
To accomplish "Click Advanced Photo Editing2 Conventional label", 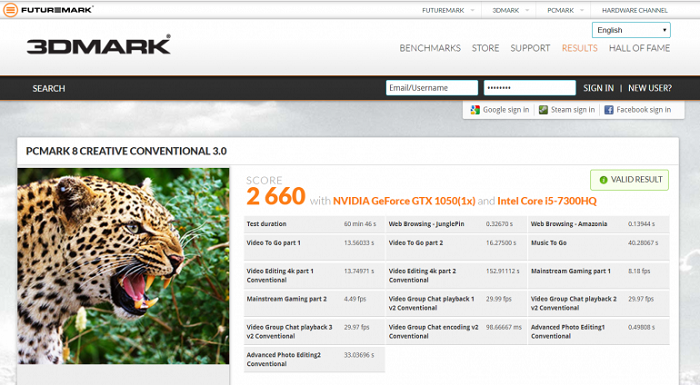I will (x=283, y=359).
